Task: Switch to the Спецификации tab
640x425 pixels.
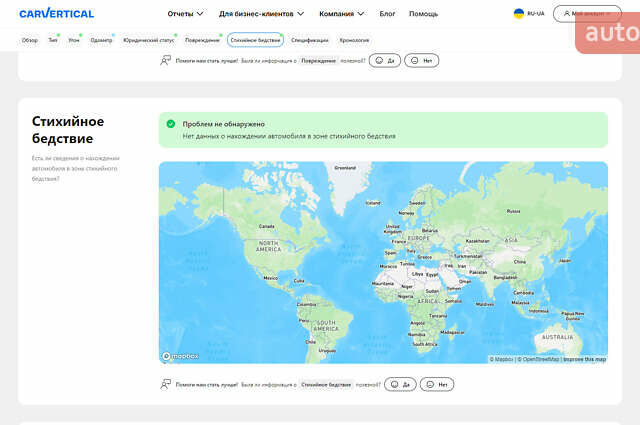Action: pyautogui.click(x=310, y=40)
